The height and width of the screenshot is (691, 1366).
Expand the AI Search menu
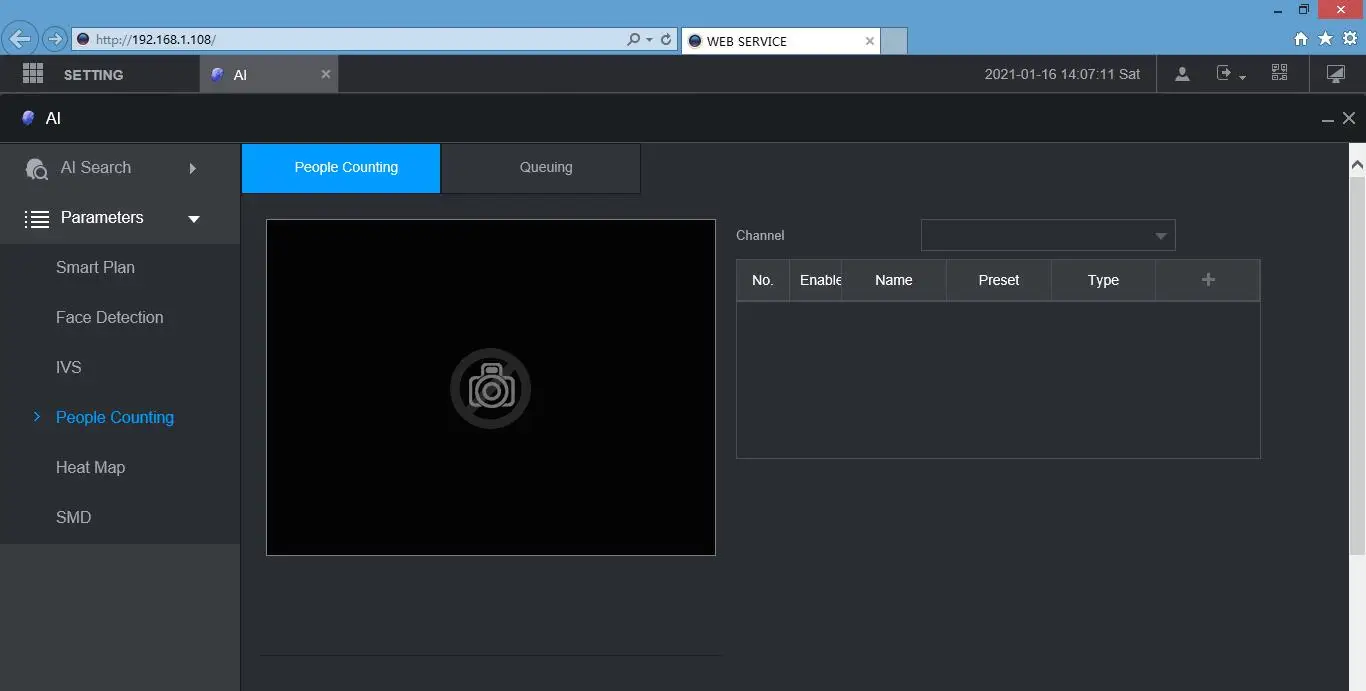(120, 168)
